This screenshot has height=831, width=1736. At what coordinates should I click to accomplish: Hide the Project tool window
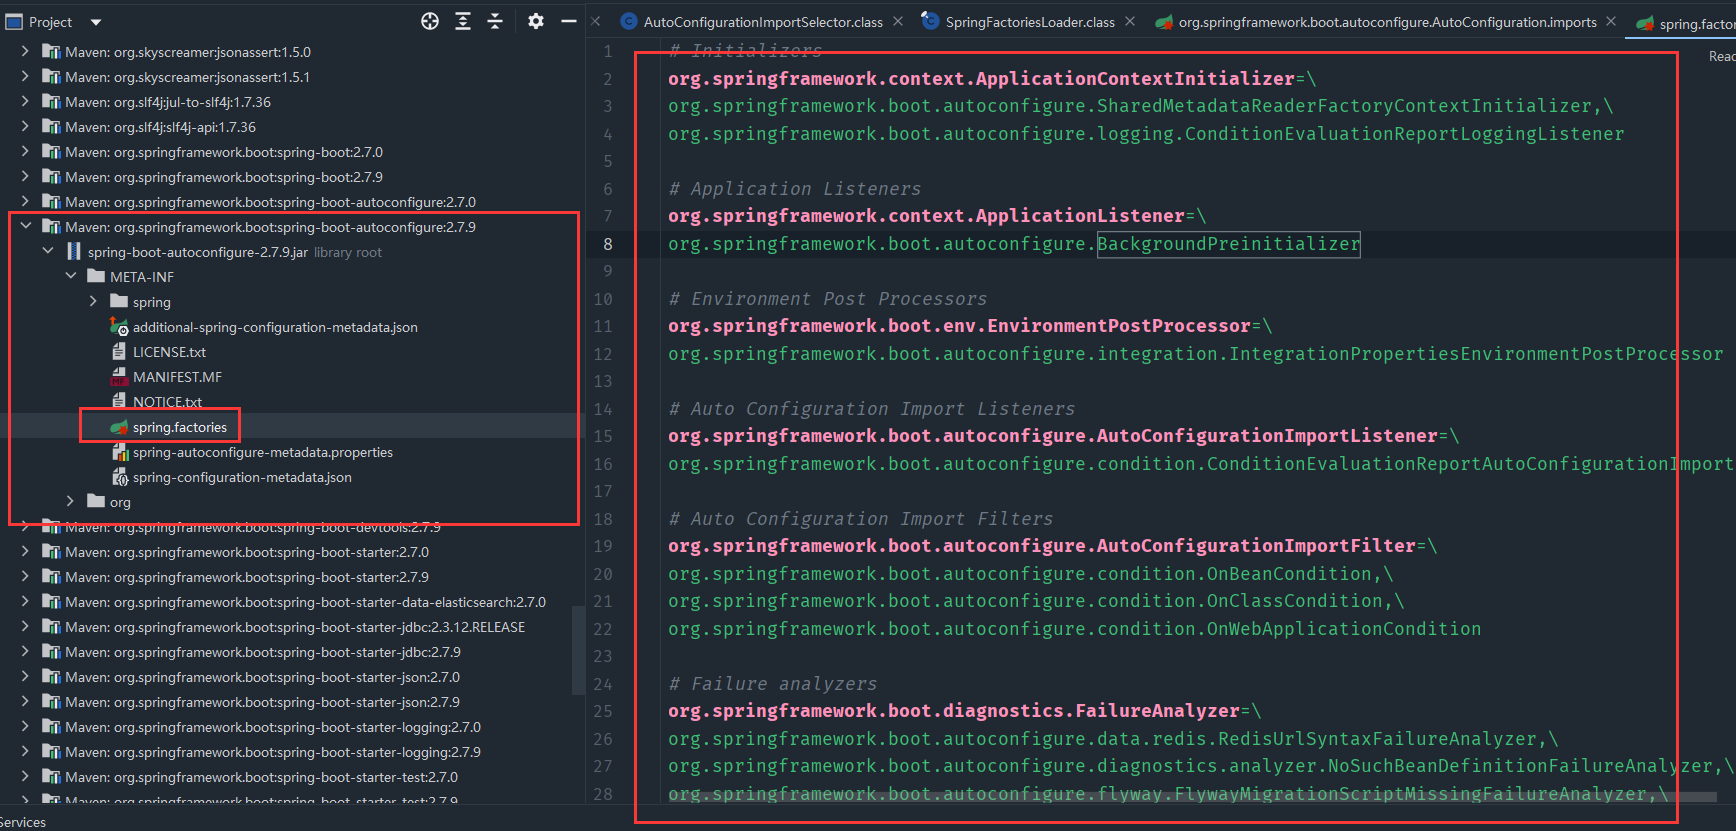coord(569,21)
